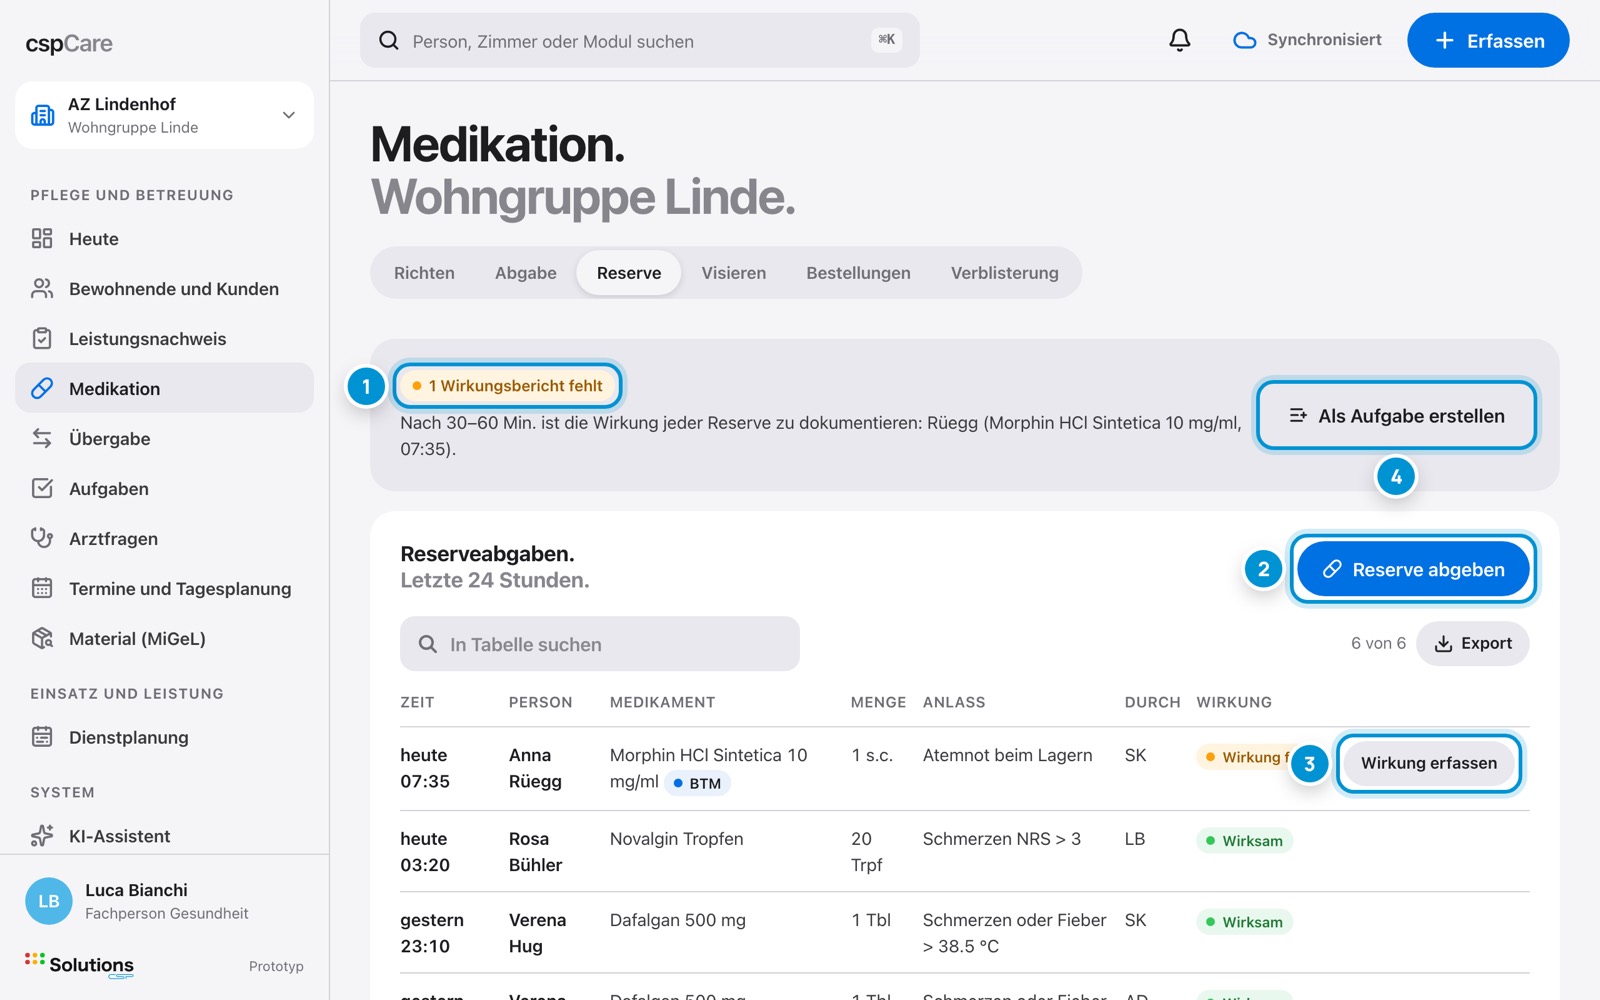Select the Richten tab
Screen dimensions: 1600x1000
click(424, 273)
